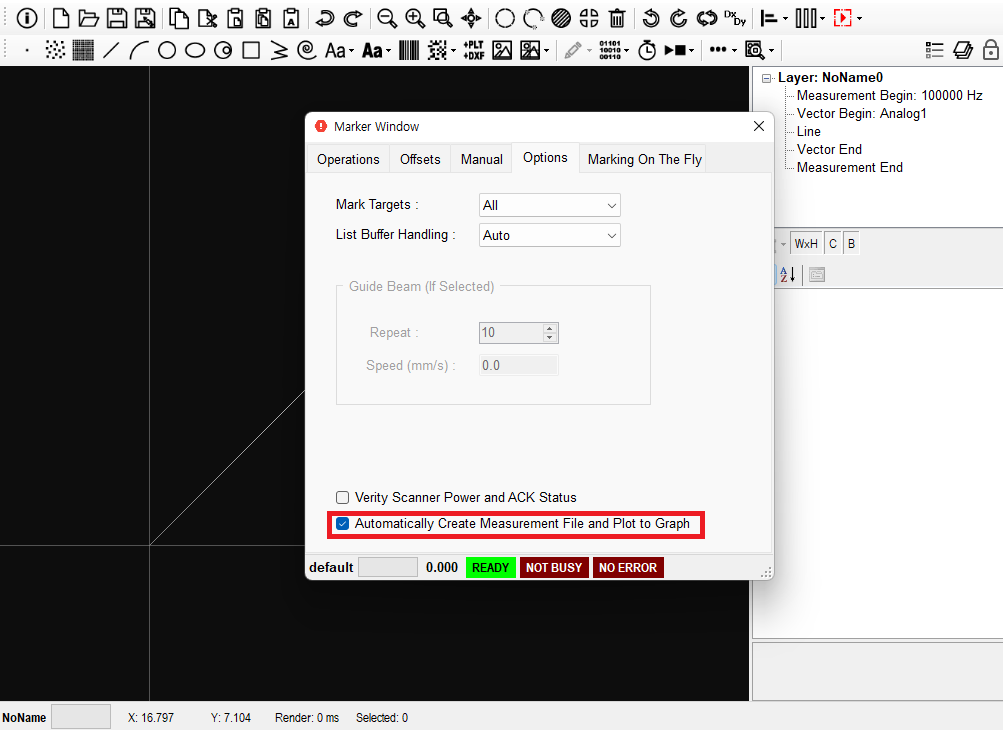This screenshot has width=1003, height=730.
Task: Open the play/stop marker dropdown
Action: point(691,51)
